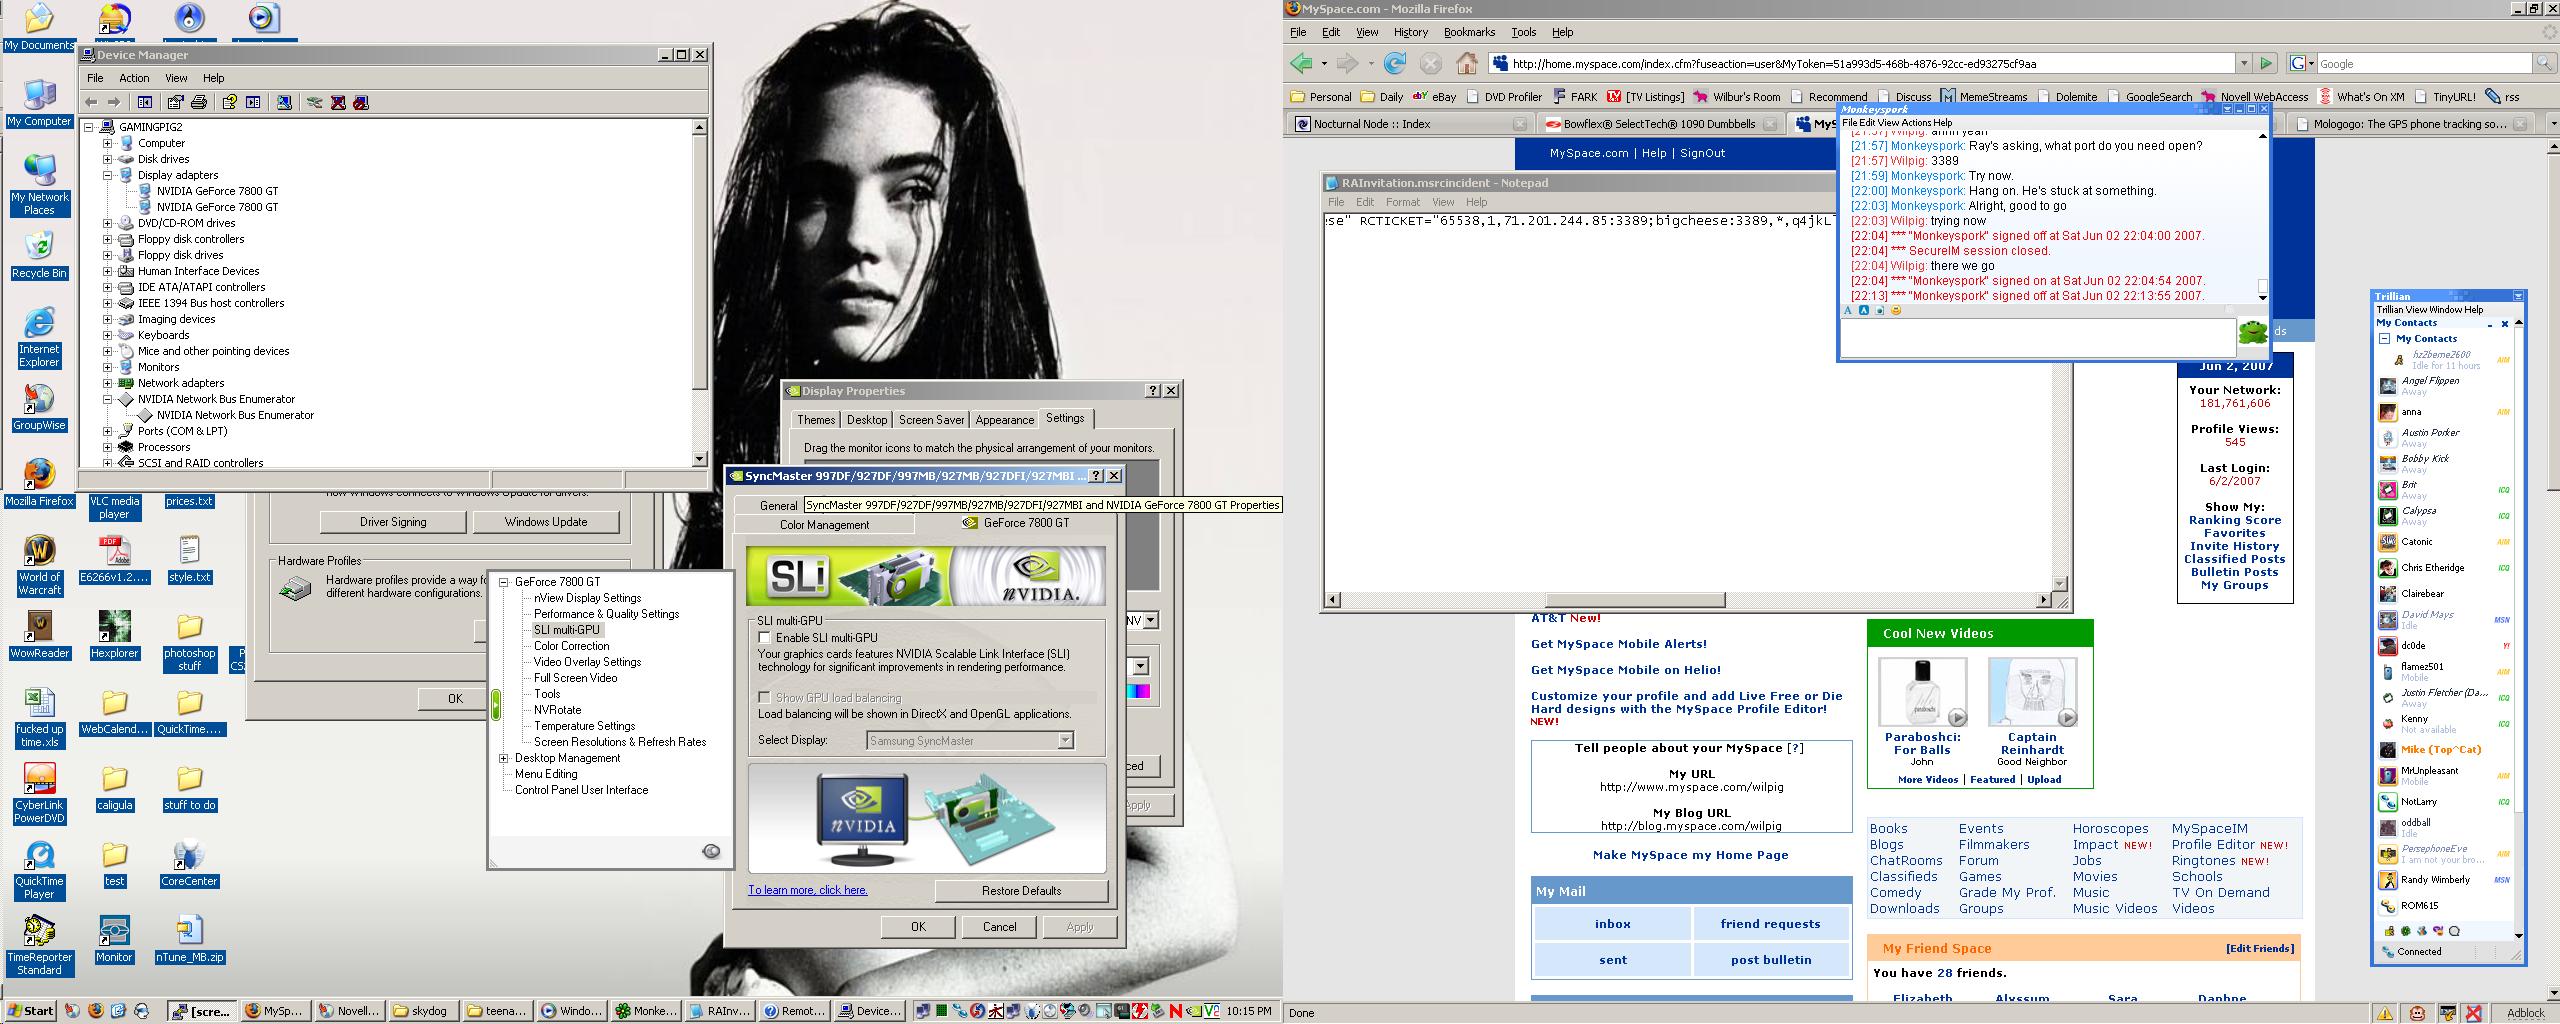
Task: Click Firefox Reload button
Action: 1395,63
